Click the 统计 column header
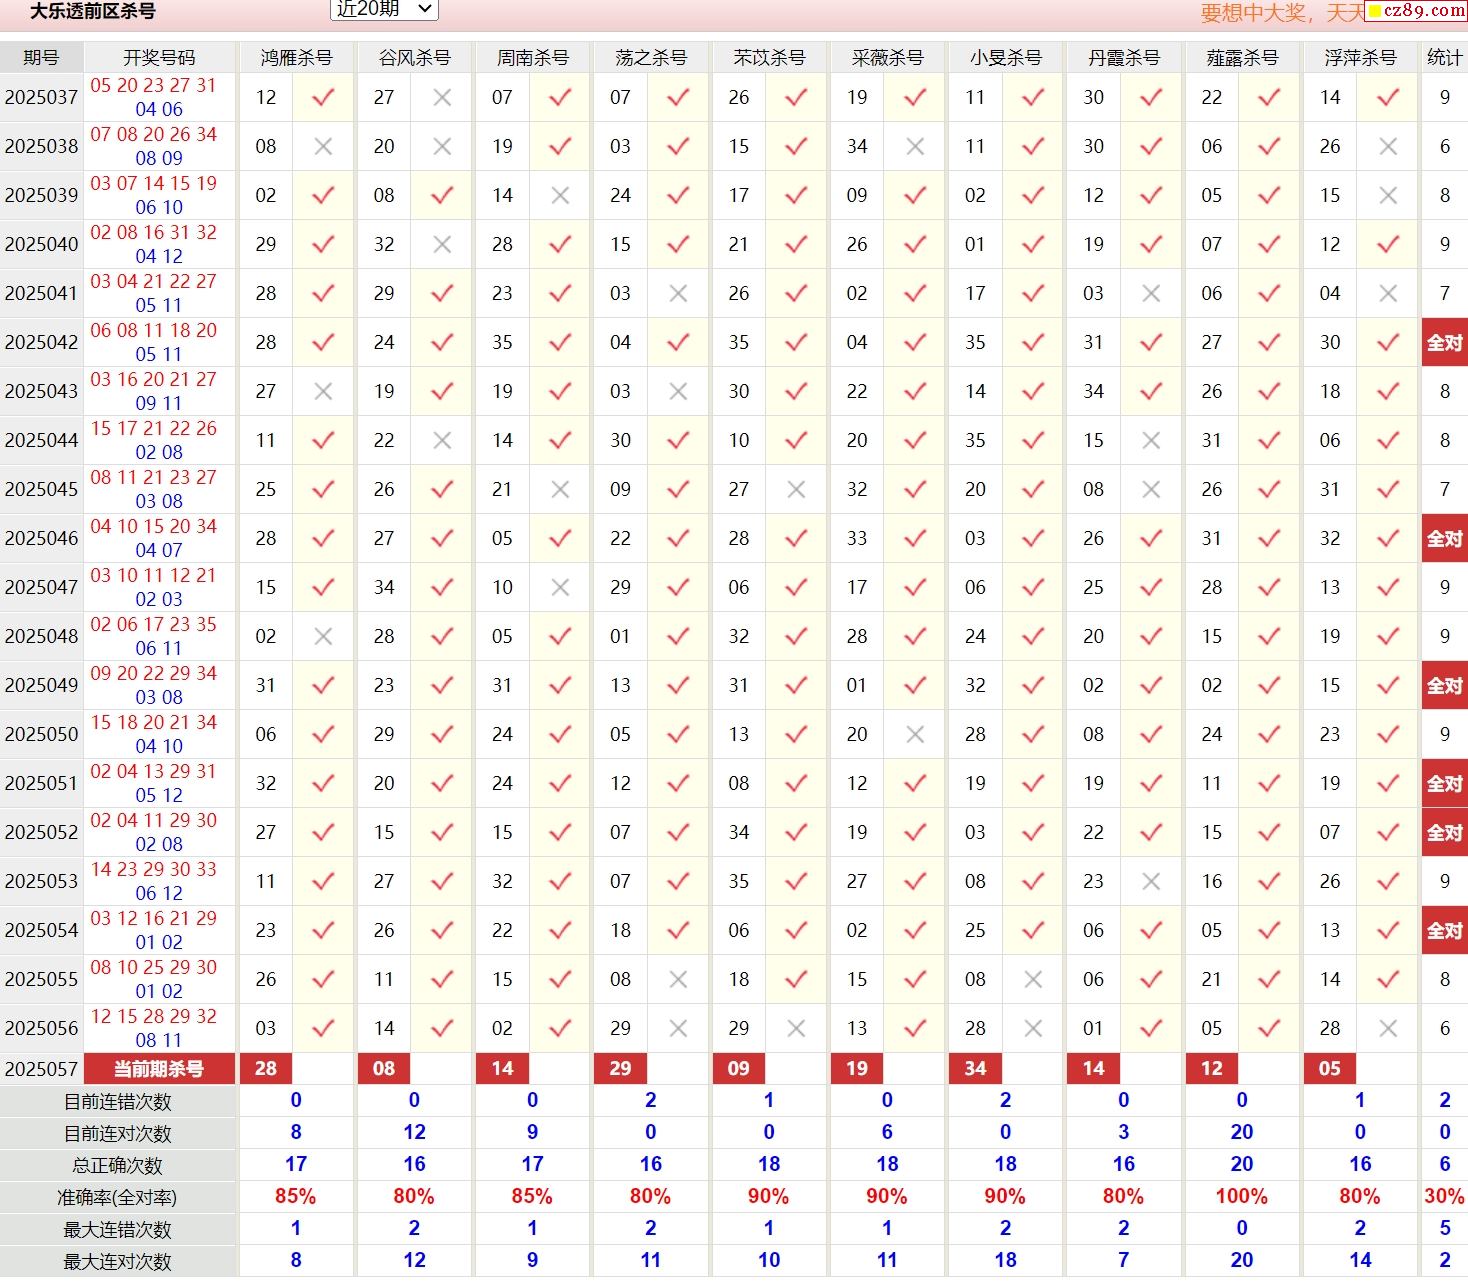 [x=1444, y=57]
